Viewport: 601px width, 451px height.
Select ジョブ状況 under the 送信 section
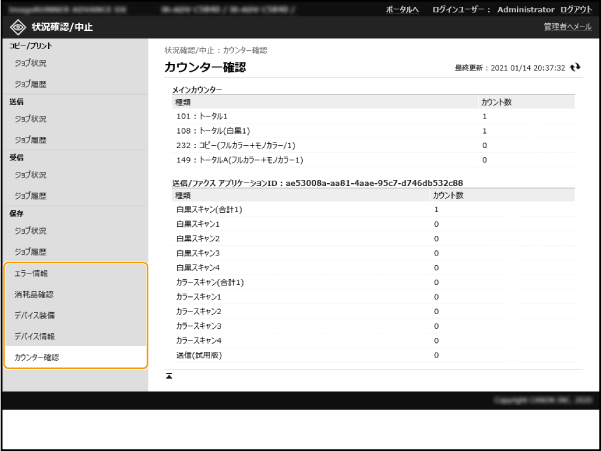pos(30,119)
